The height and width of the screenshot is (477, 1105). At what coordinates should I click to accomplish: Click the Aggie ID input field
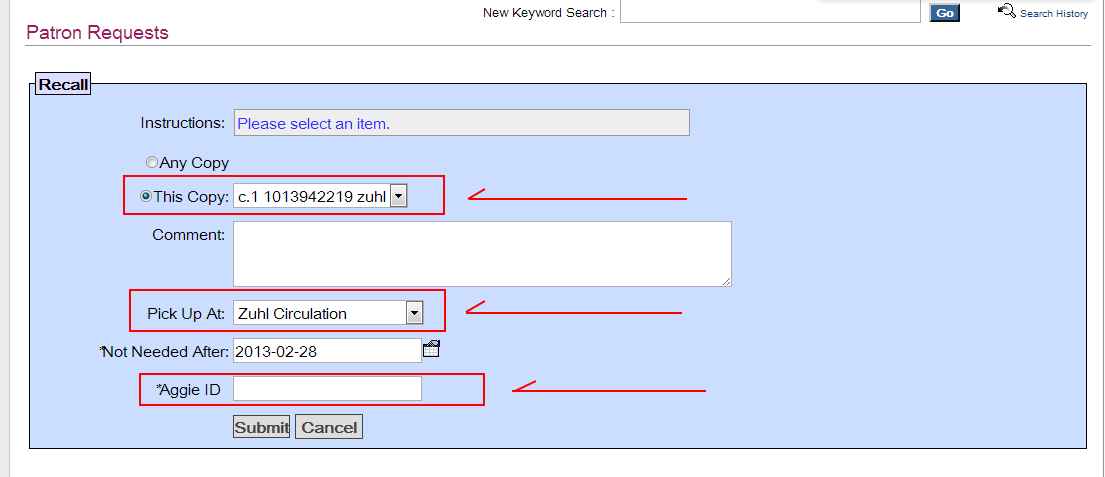click(328, 388)
